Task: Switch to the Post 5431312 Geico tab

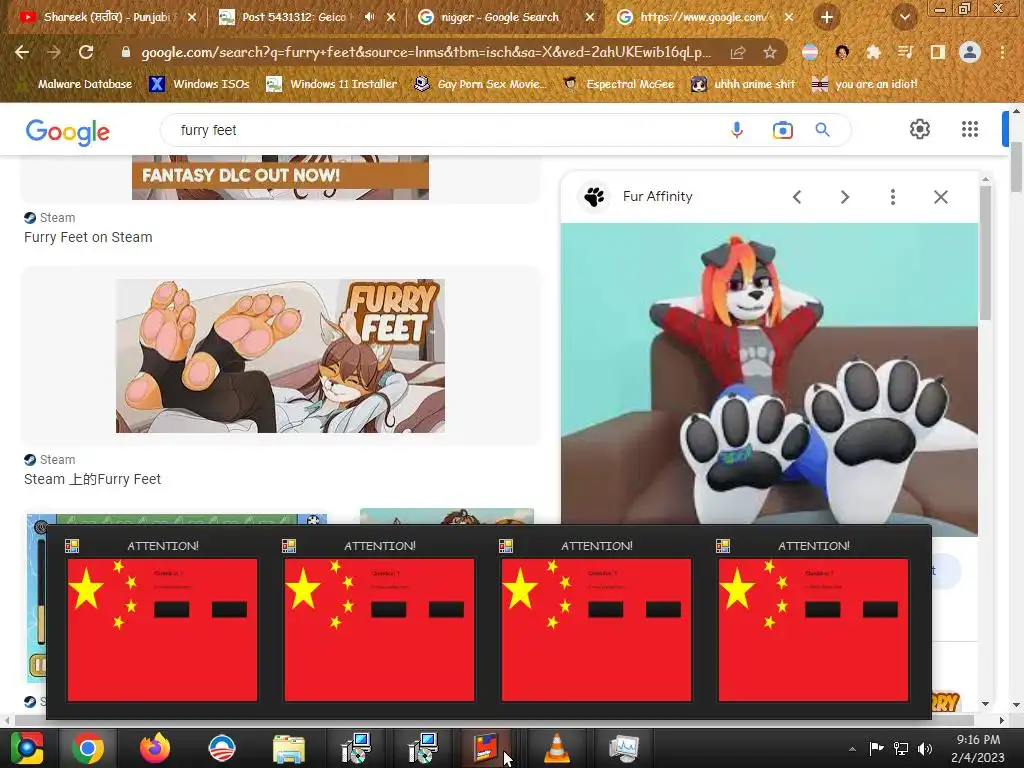Action: tap(294, 17)
